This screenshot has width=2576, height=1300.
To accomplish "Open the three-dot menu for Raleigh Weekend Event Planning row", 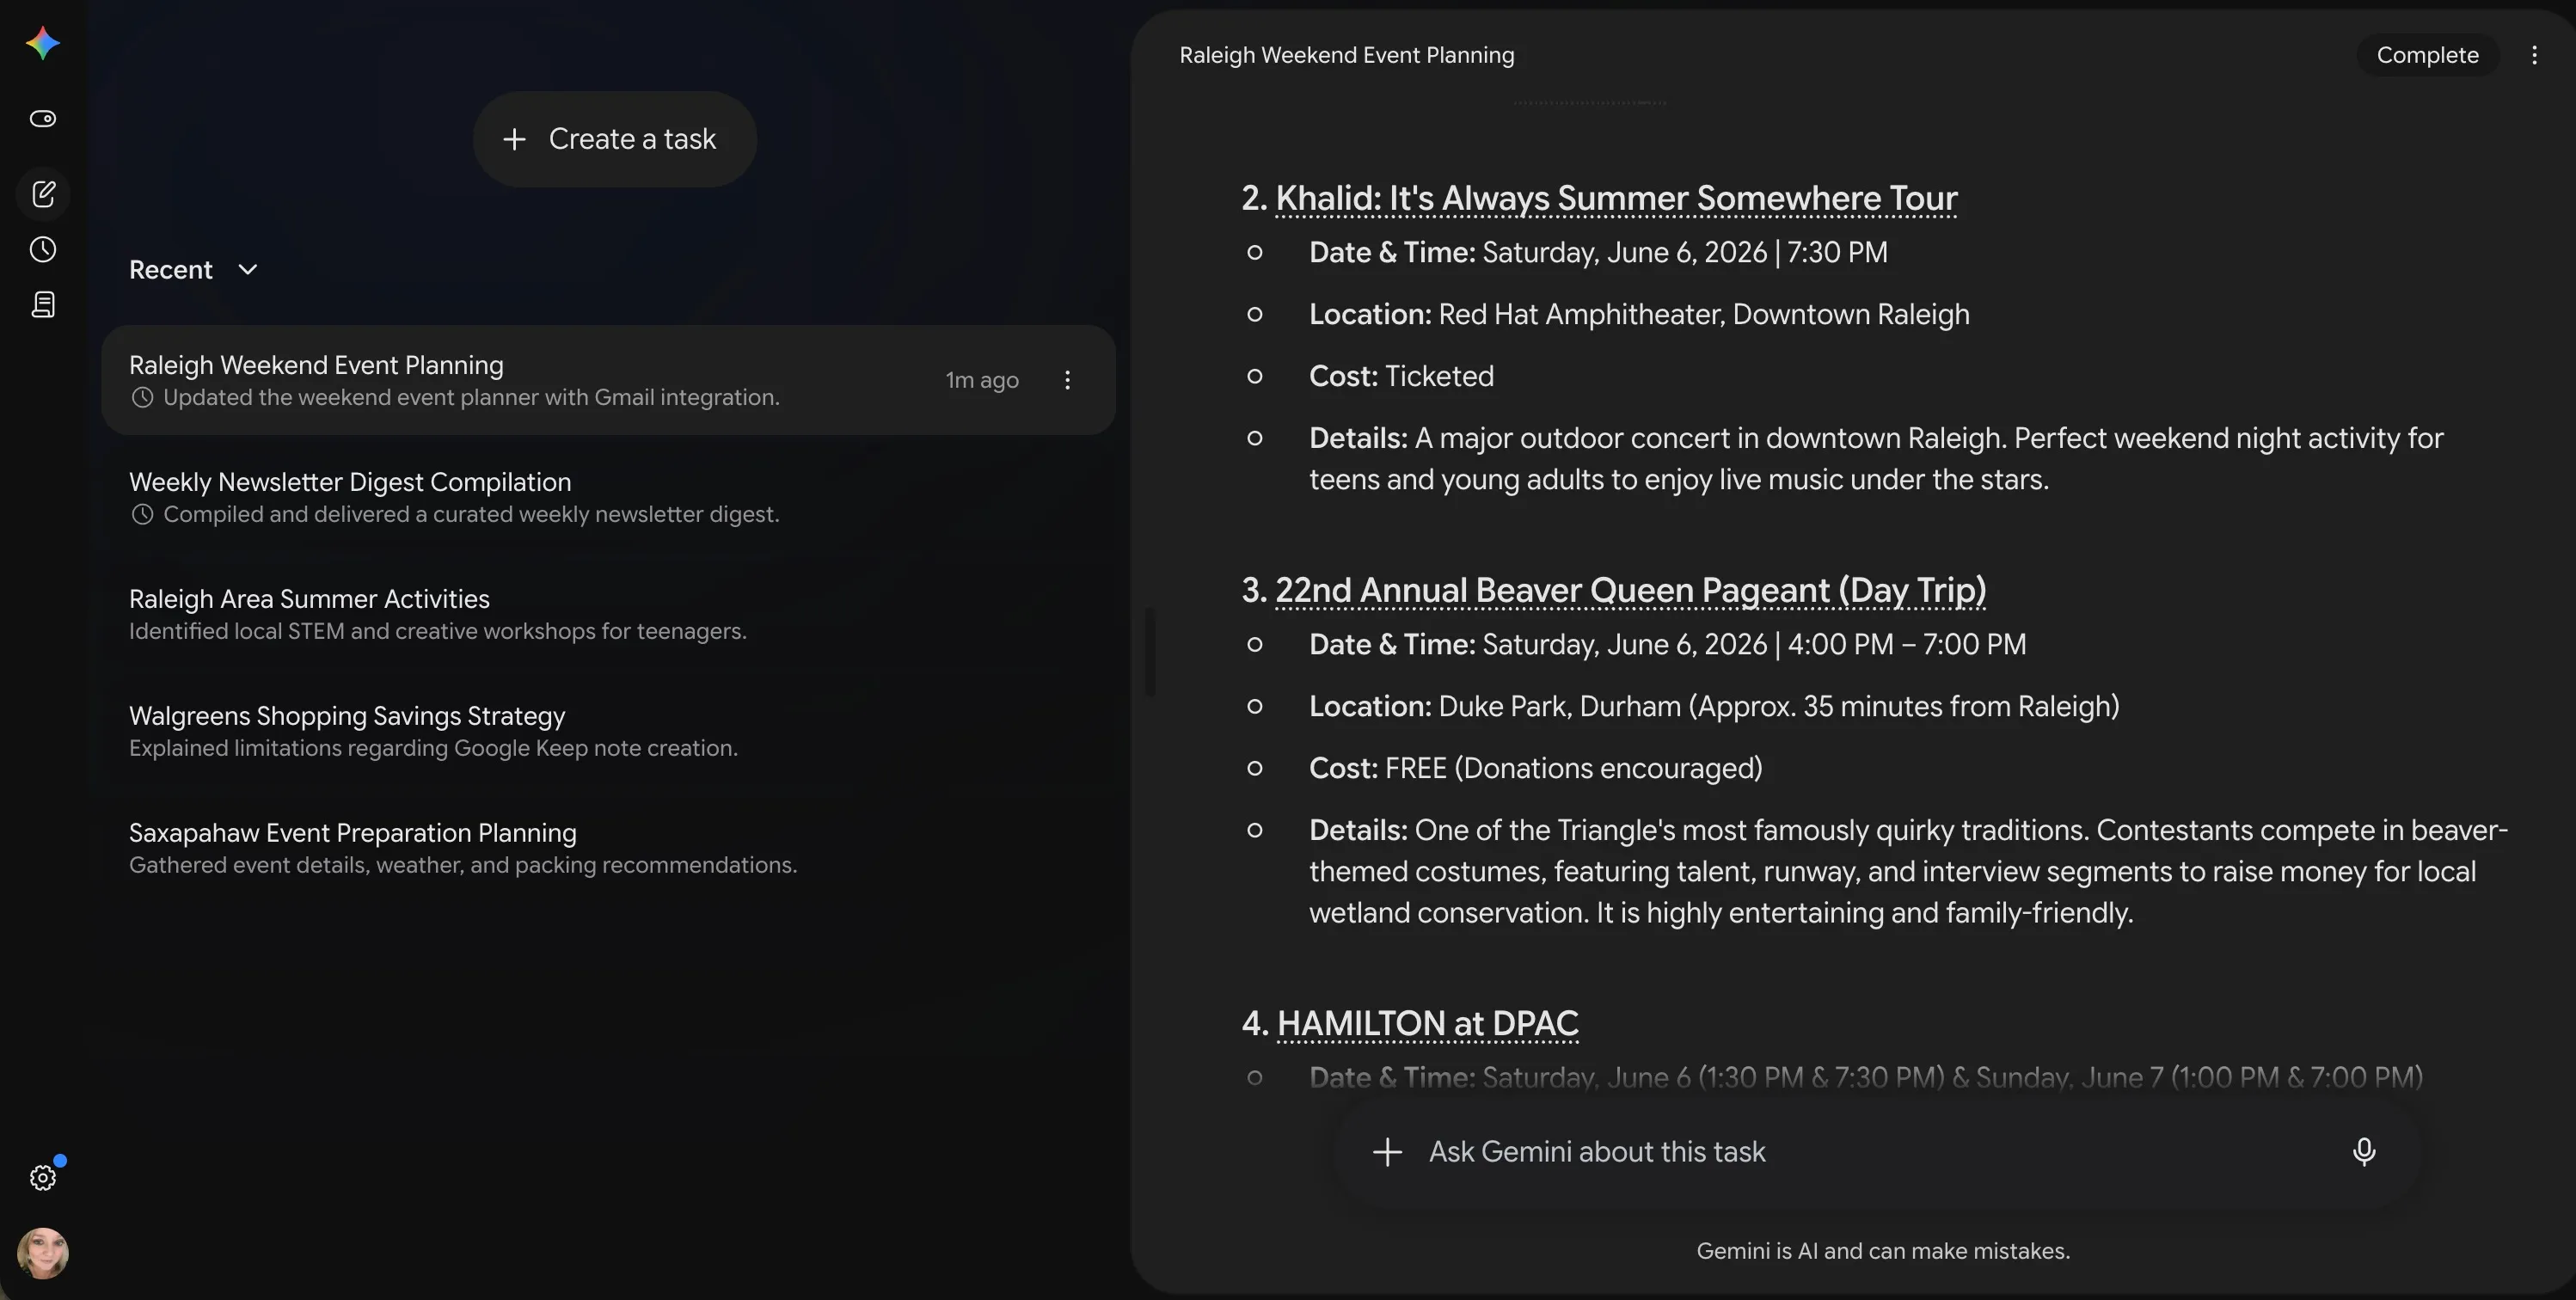I will [x=1067, y=380].
